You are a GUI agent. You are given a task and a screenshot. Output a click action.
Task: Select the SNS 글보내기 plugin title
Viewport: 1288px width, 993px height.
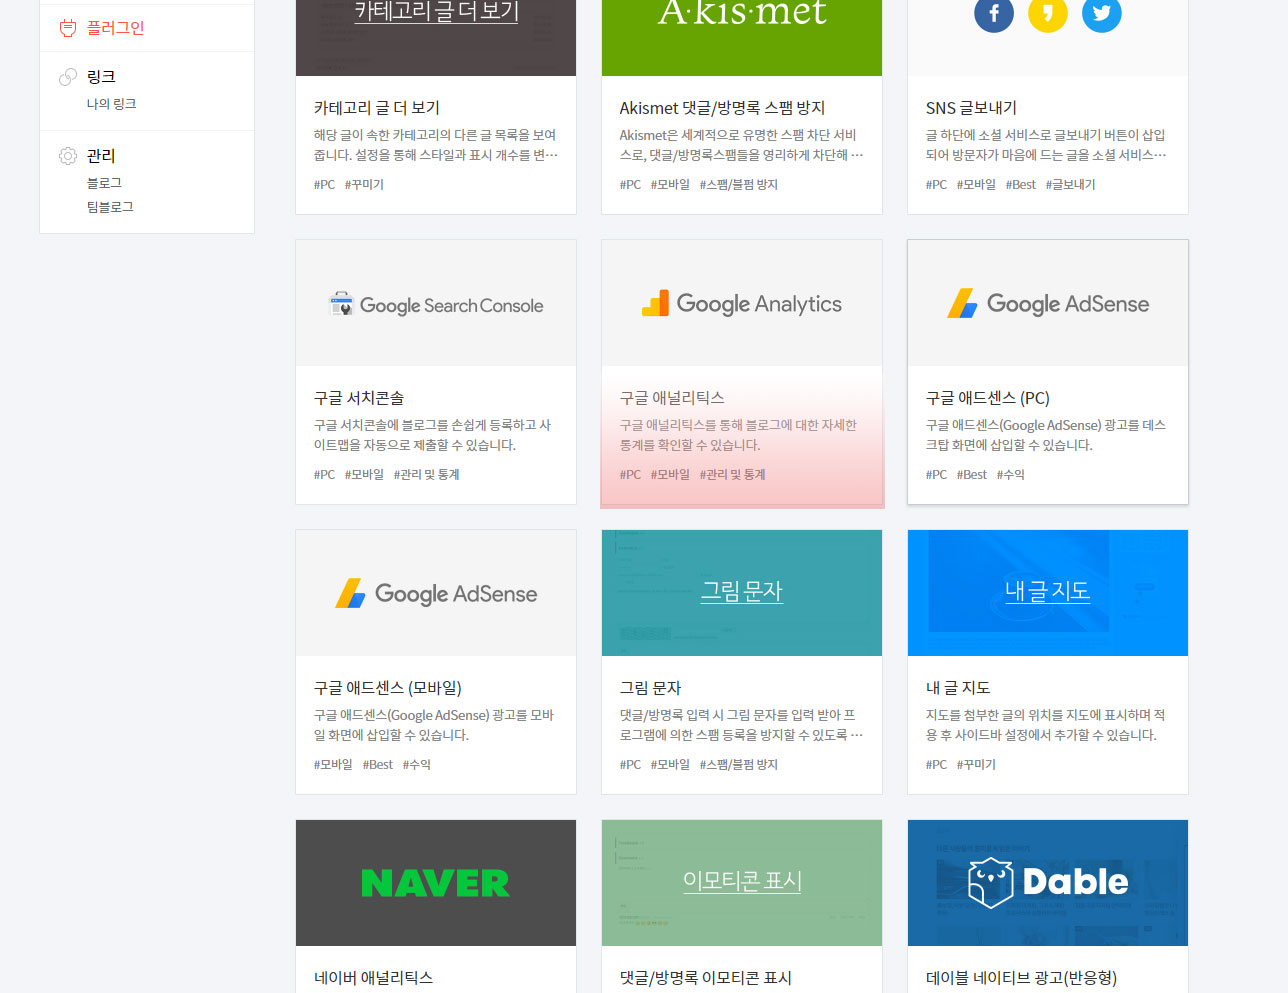(x=971, y=108)
